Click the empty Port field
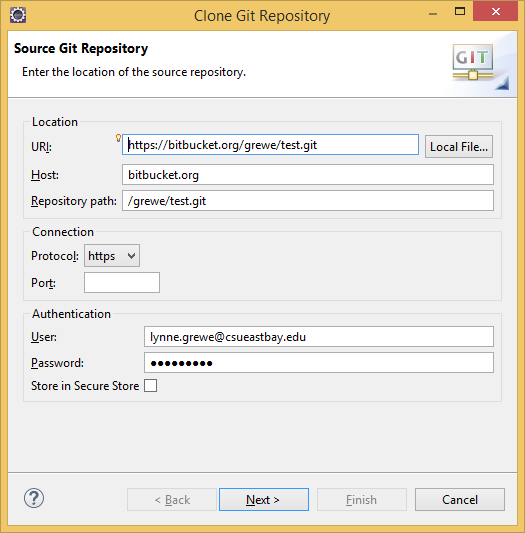 [x=122, y=282]
